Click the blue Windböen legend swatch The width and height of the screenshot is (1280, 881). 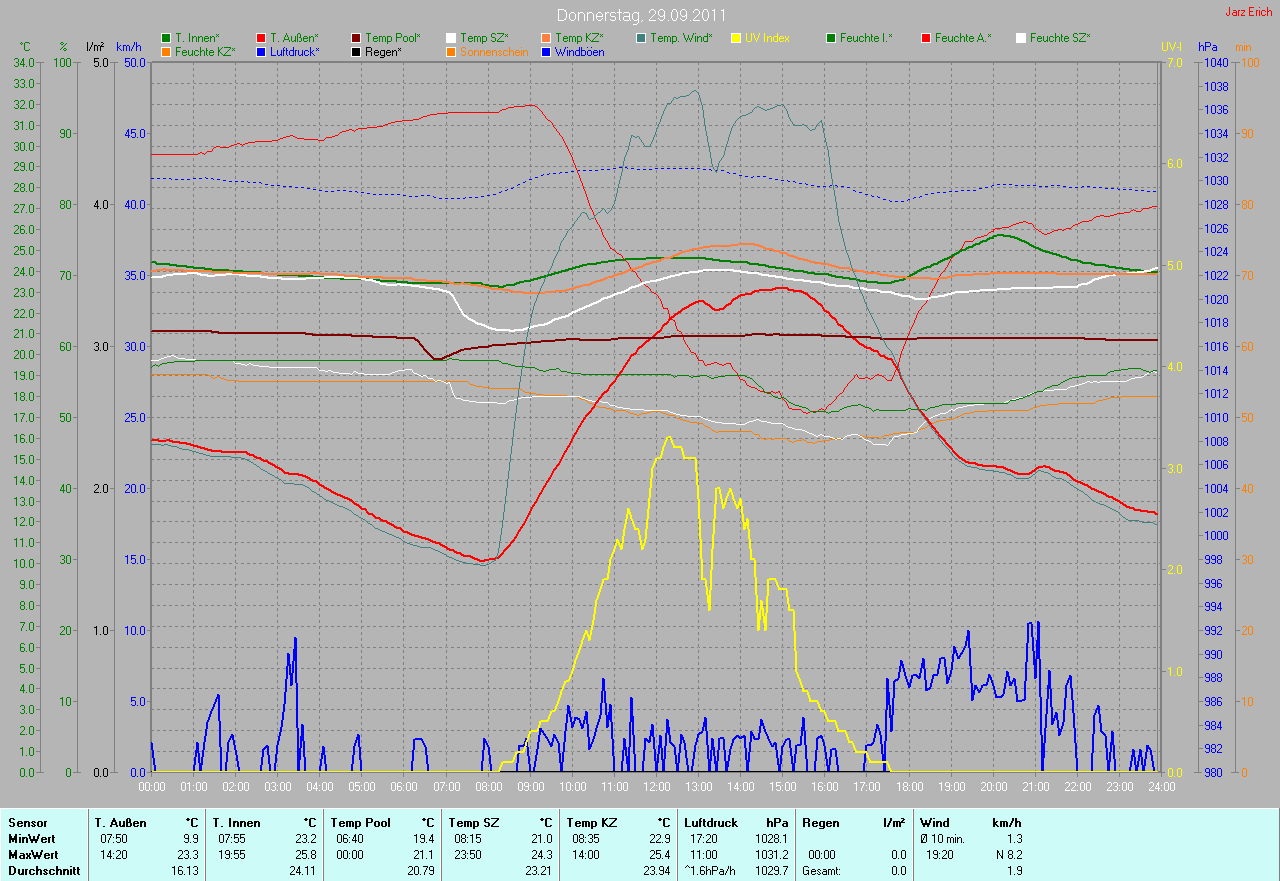coord(547,51)
